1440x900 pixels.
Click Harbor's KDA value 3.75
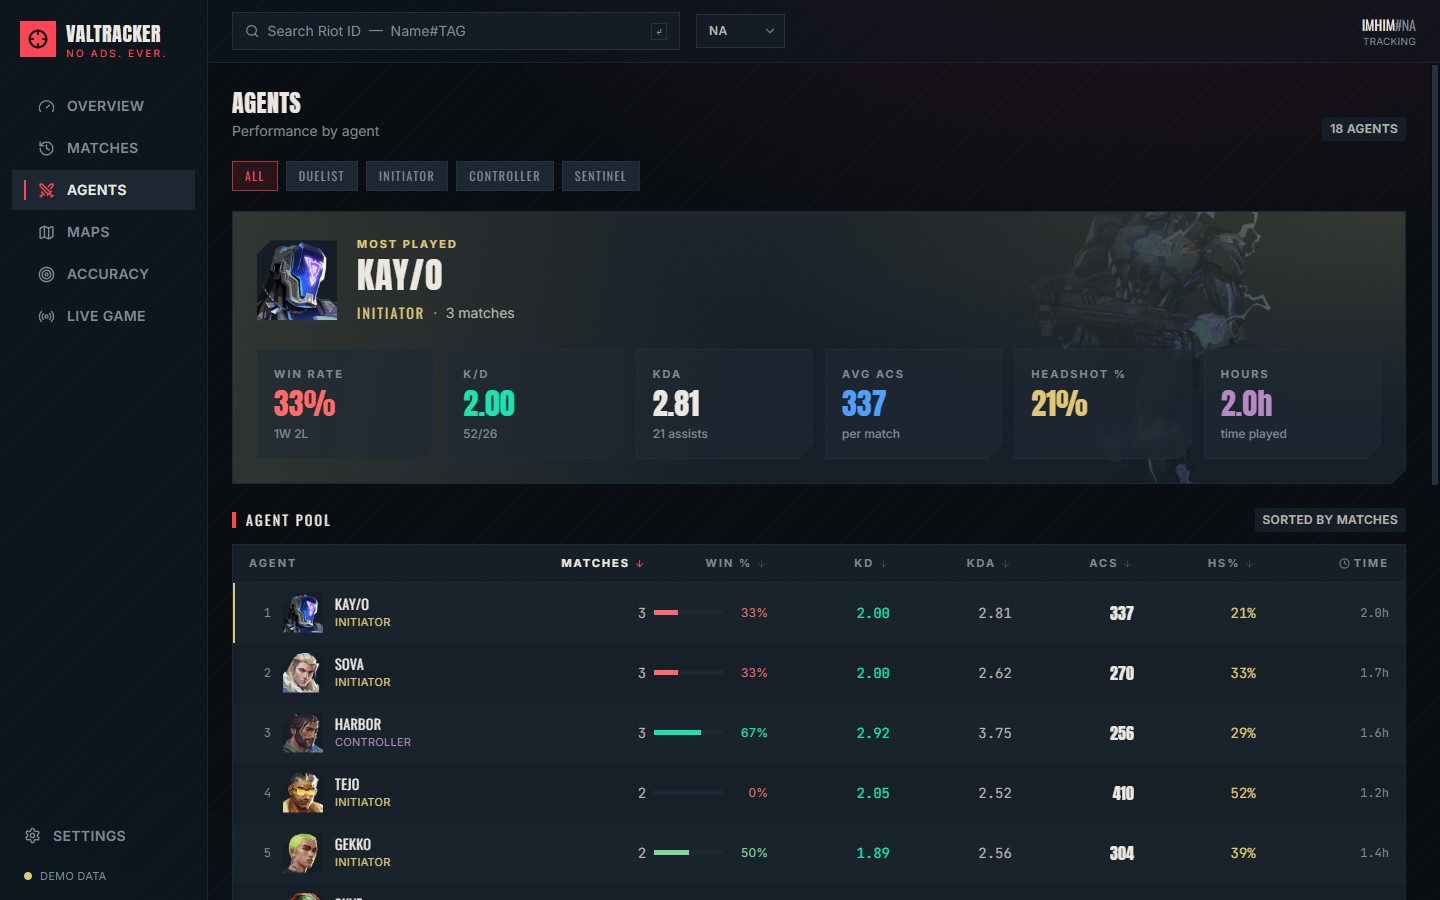coord(995,733)
